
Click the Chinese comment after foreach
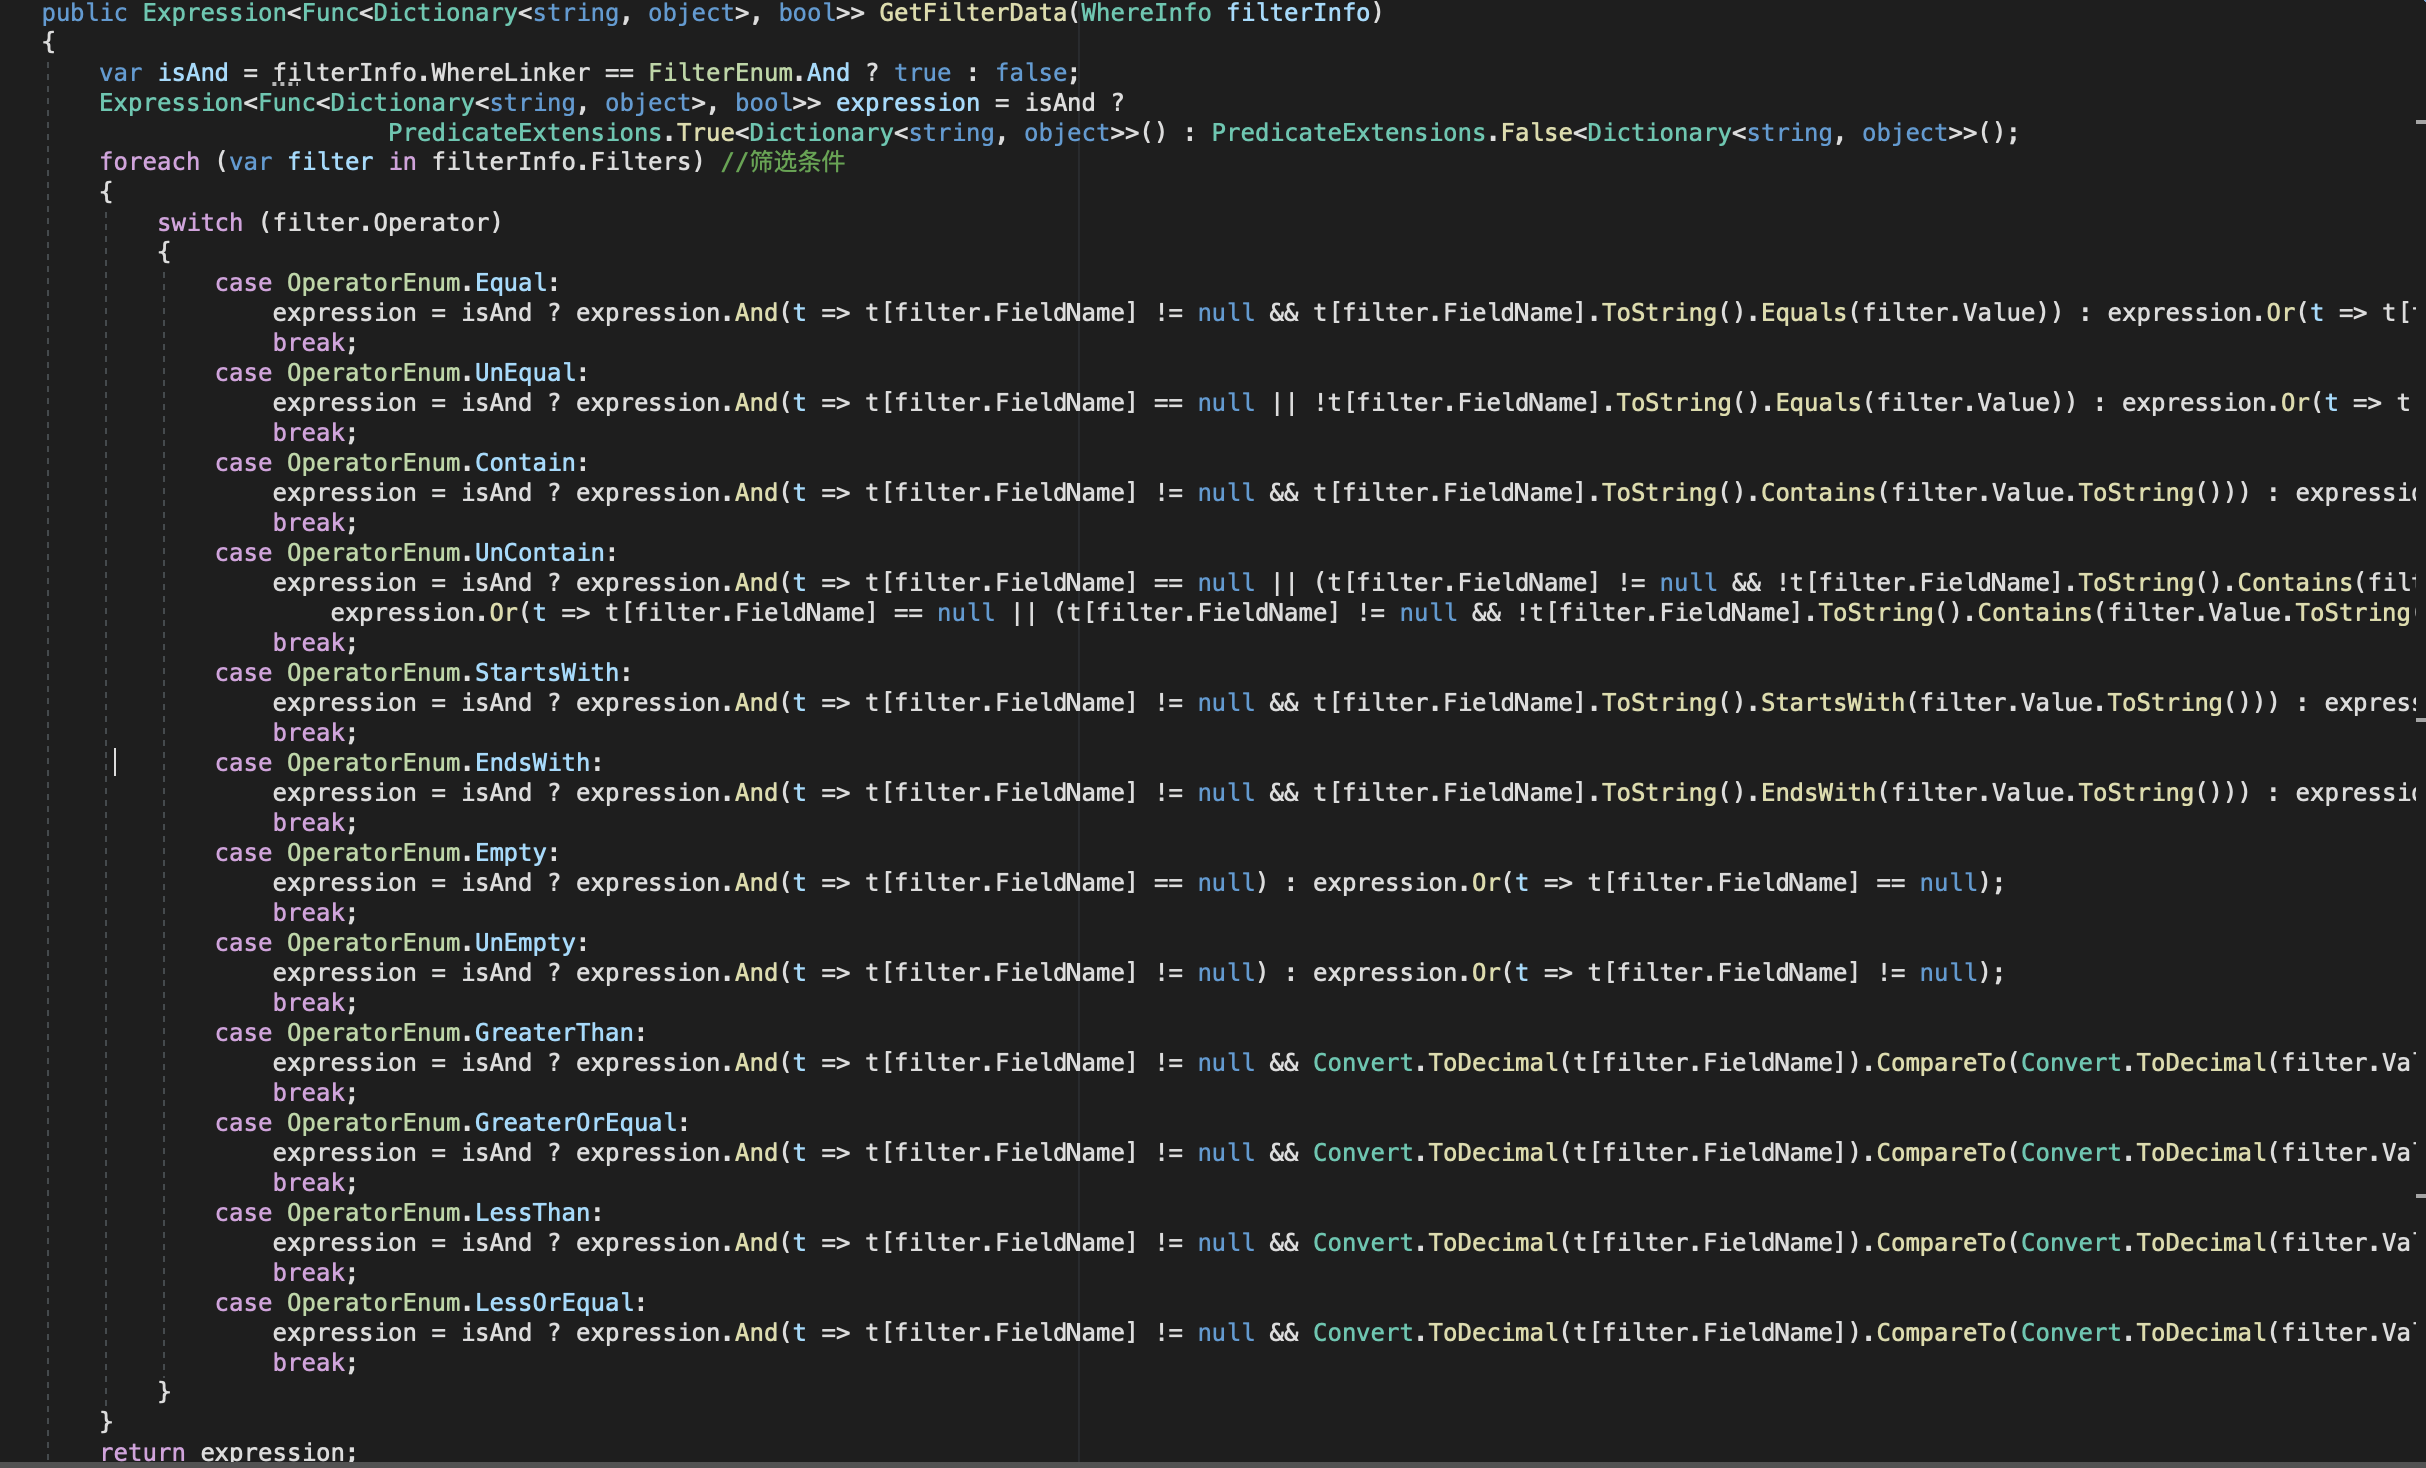click(783, 162)
